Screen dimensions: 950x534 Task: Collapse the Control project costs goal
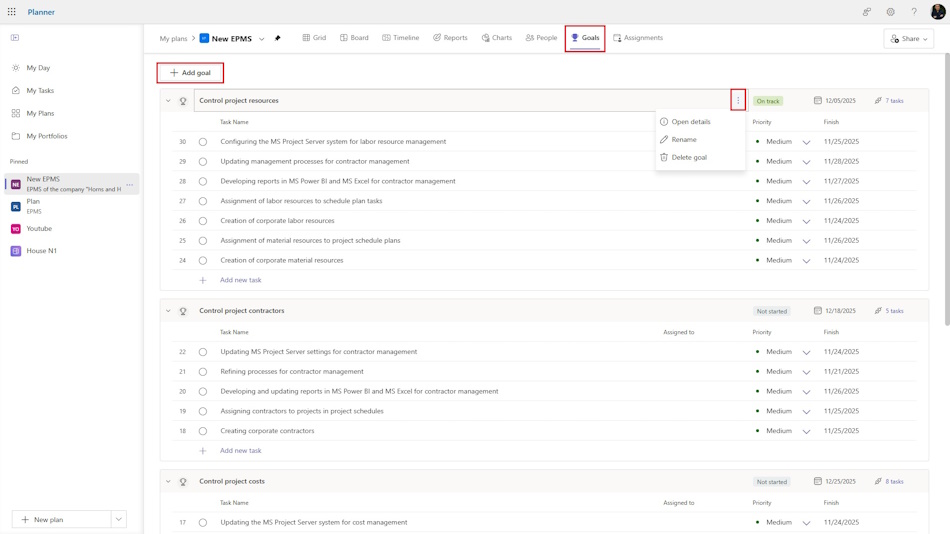pos(168,482)
